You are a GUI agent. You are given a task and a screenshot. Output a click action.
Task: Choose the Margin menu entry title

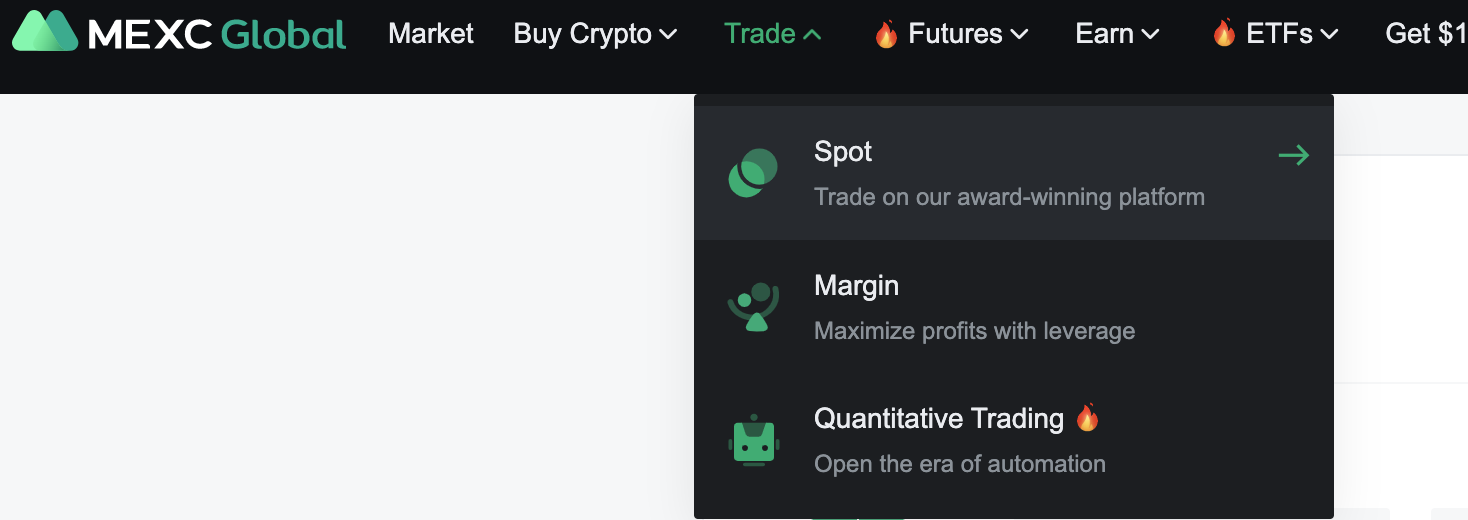point(856,286)
